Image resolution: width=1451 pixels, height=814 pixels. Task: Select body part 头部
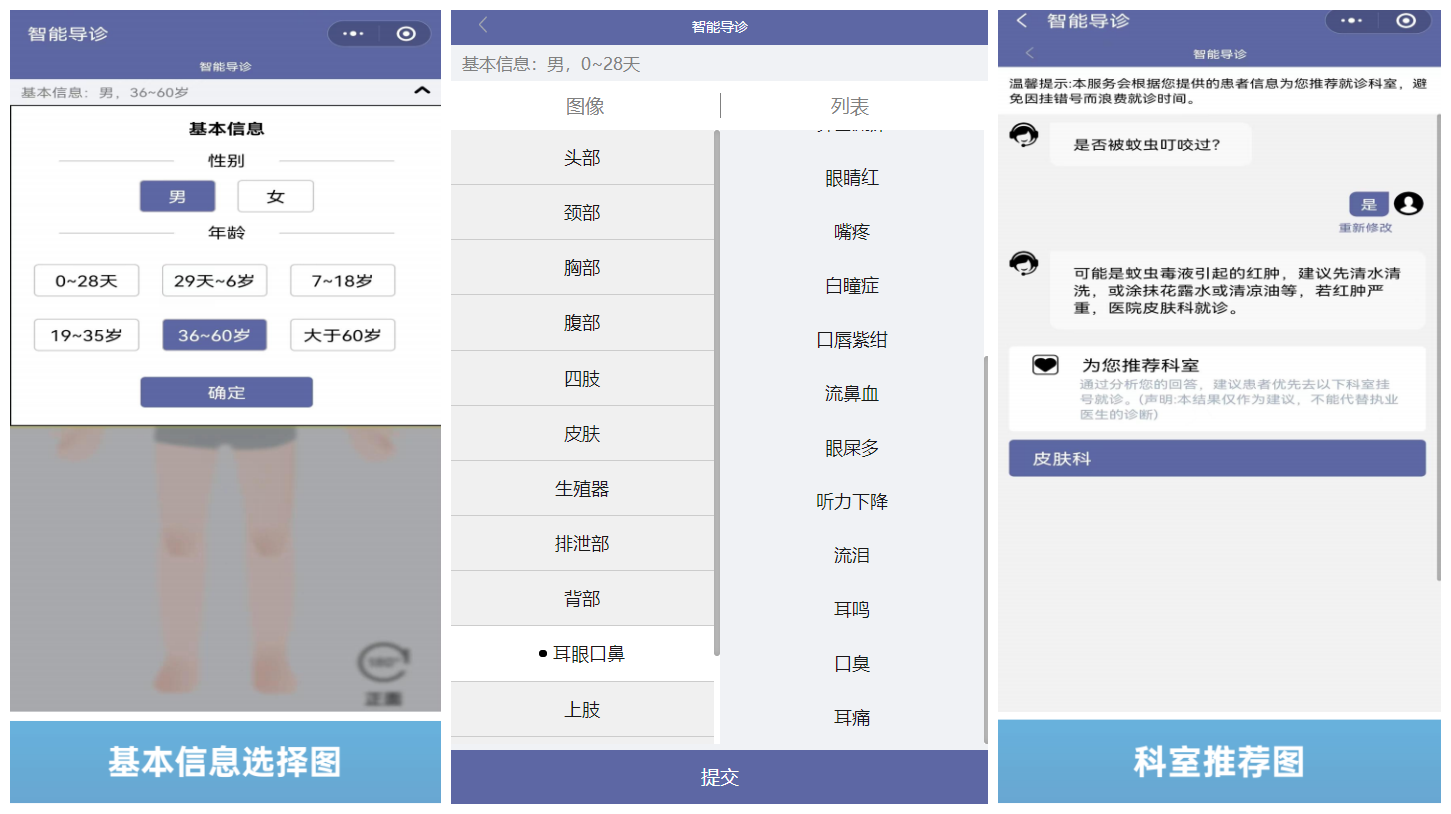tap(582, 158)
